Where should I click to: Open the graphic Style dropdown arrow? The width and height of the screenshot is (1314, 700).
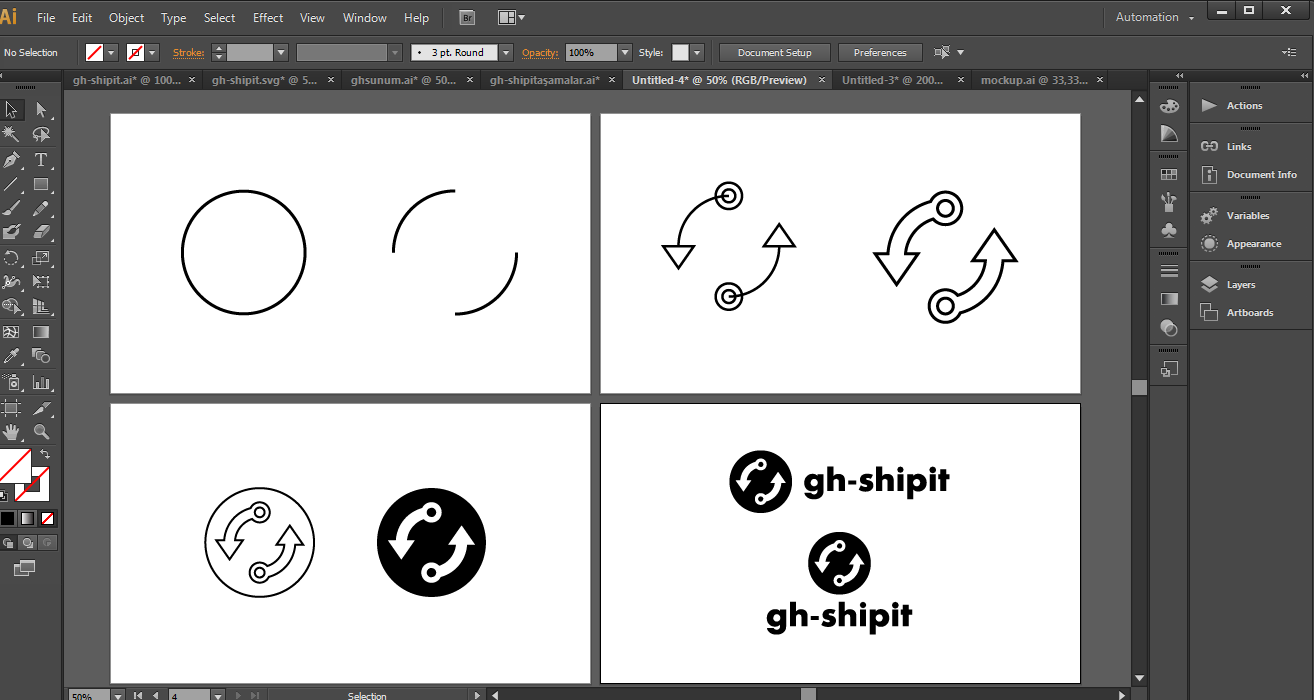tap(697, 53)
